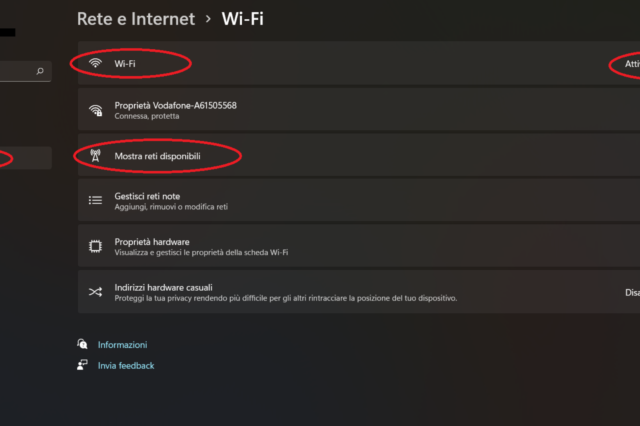Open the Informazioni link

(122, 344)
